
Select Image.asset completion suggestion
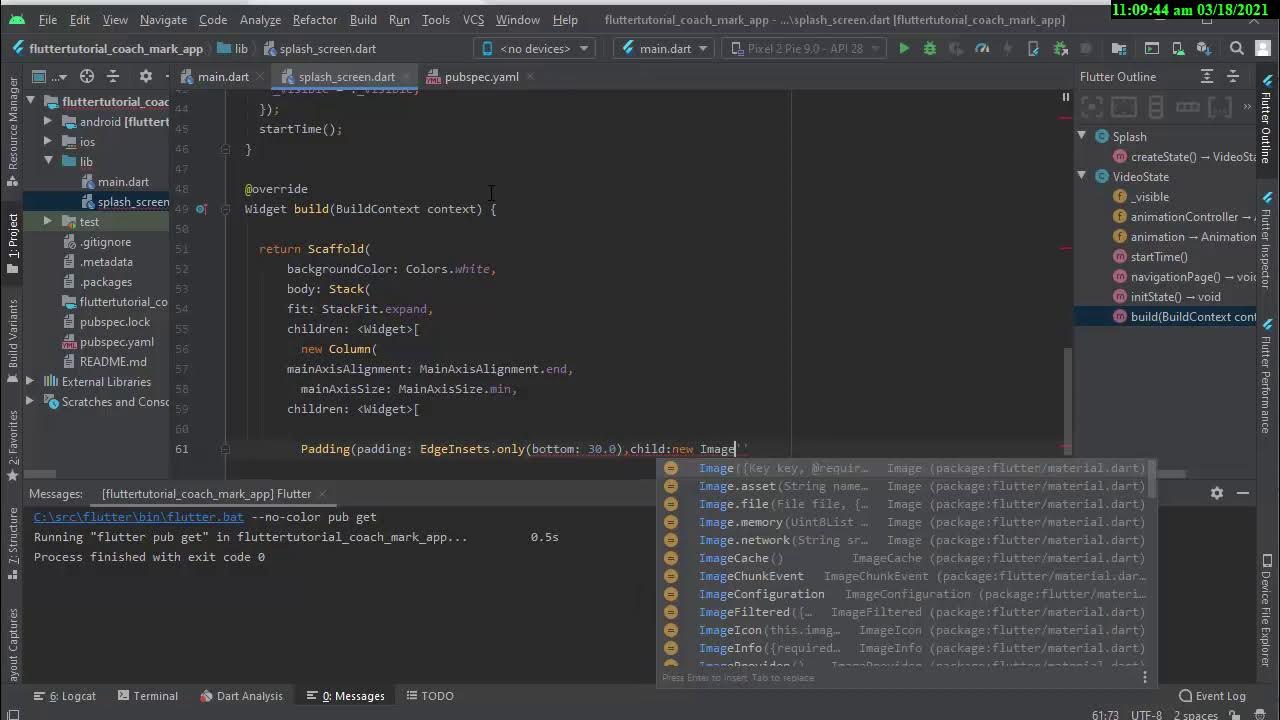point(905,486)
